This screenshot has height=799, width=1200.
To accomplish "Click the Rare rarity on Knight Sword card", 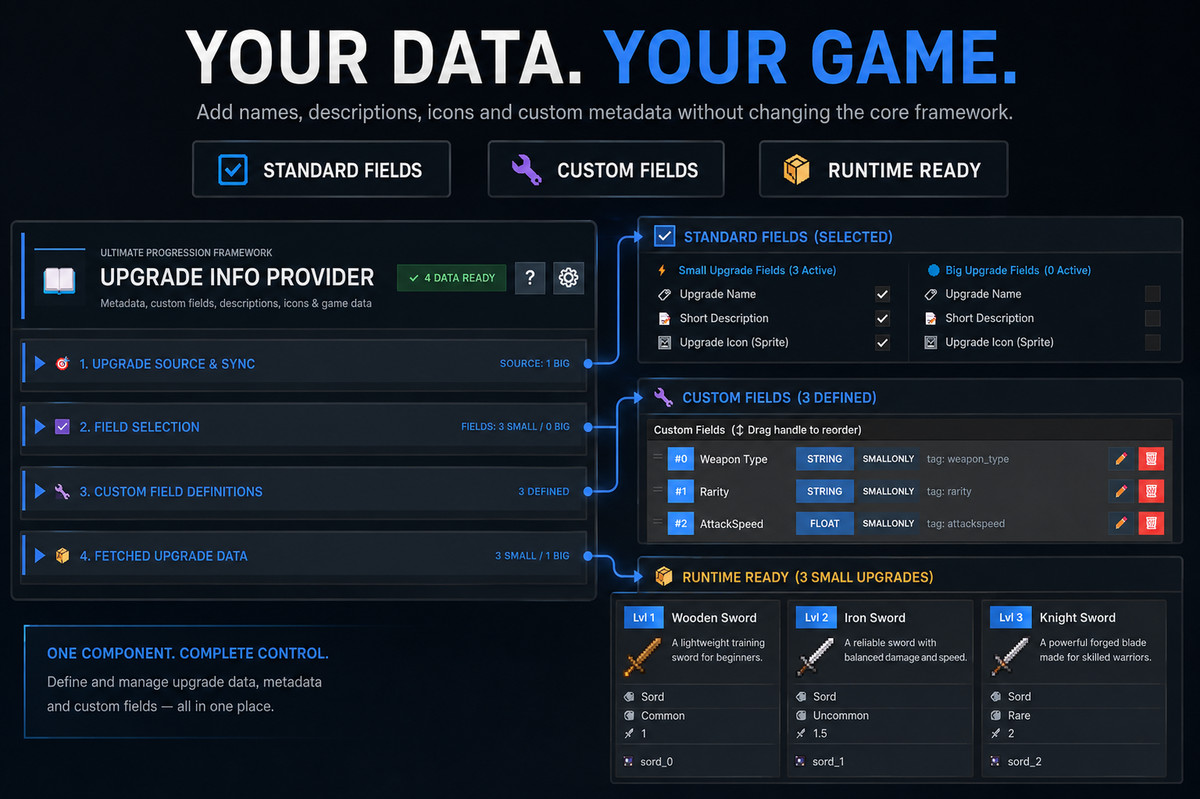I will tap(1019, 715).
